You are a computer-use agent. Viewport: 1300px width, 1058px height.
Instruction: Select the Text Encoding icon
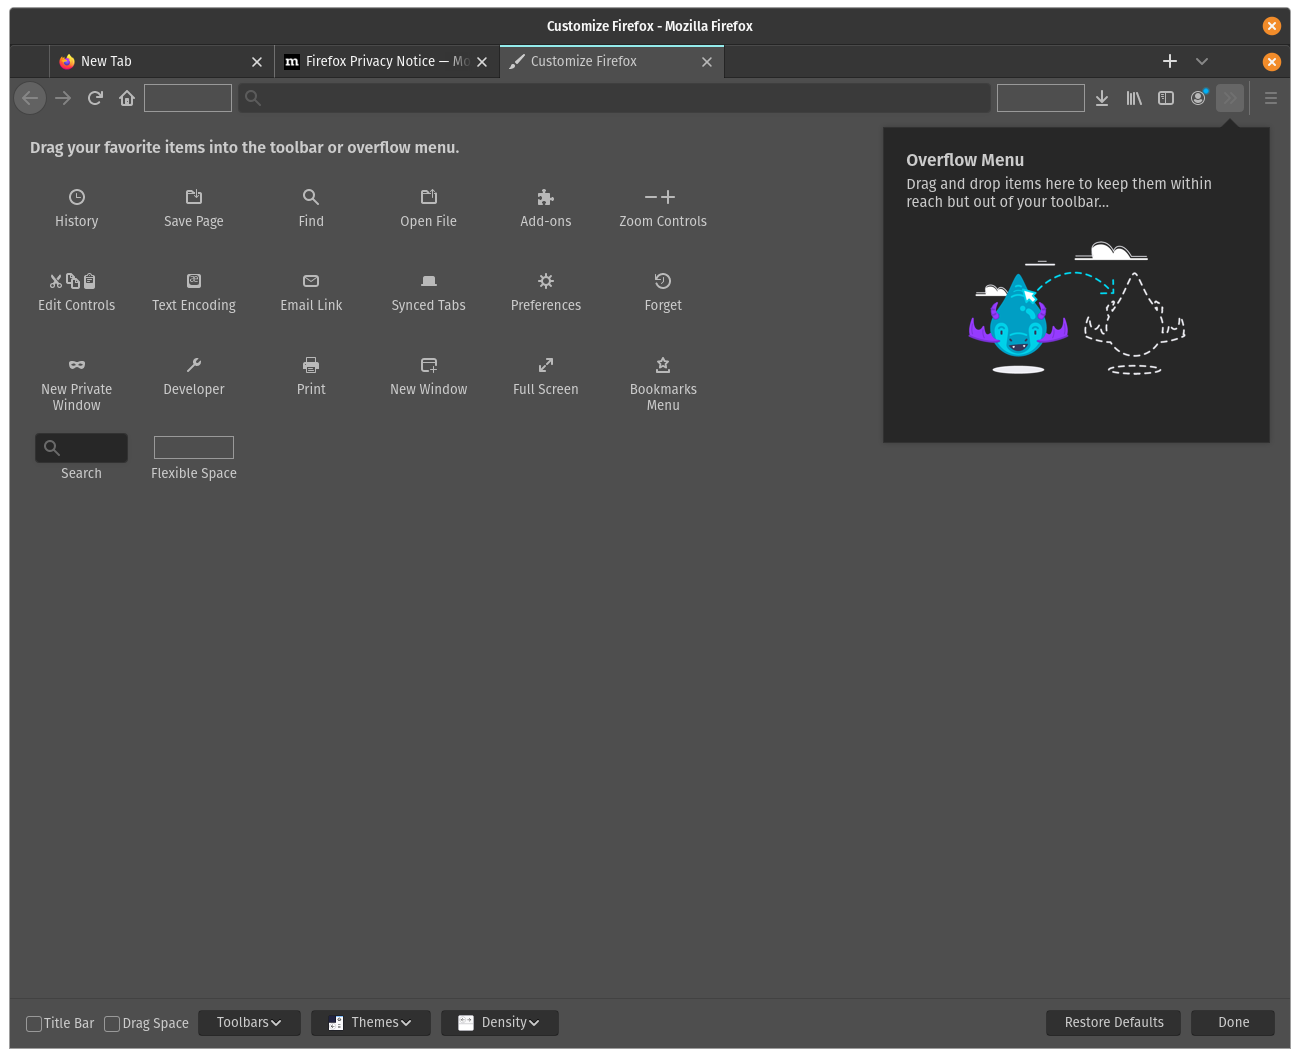click(194, 281)
